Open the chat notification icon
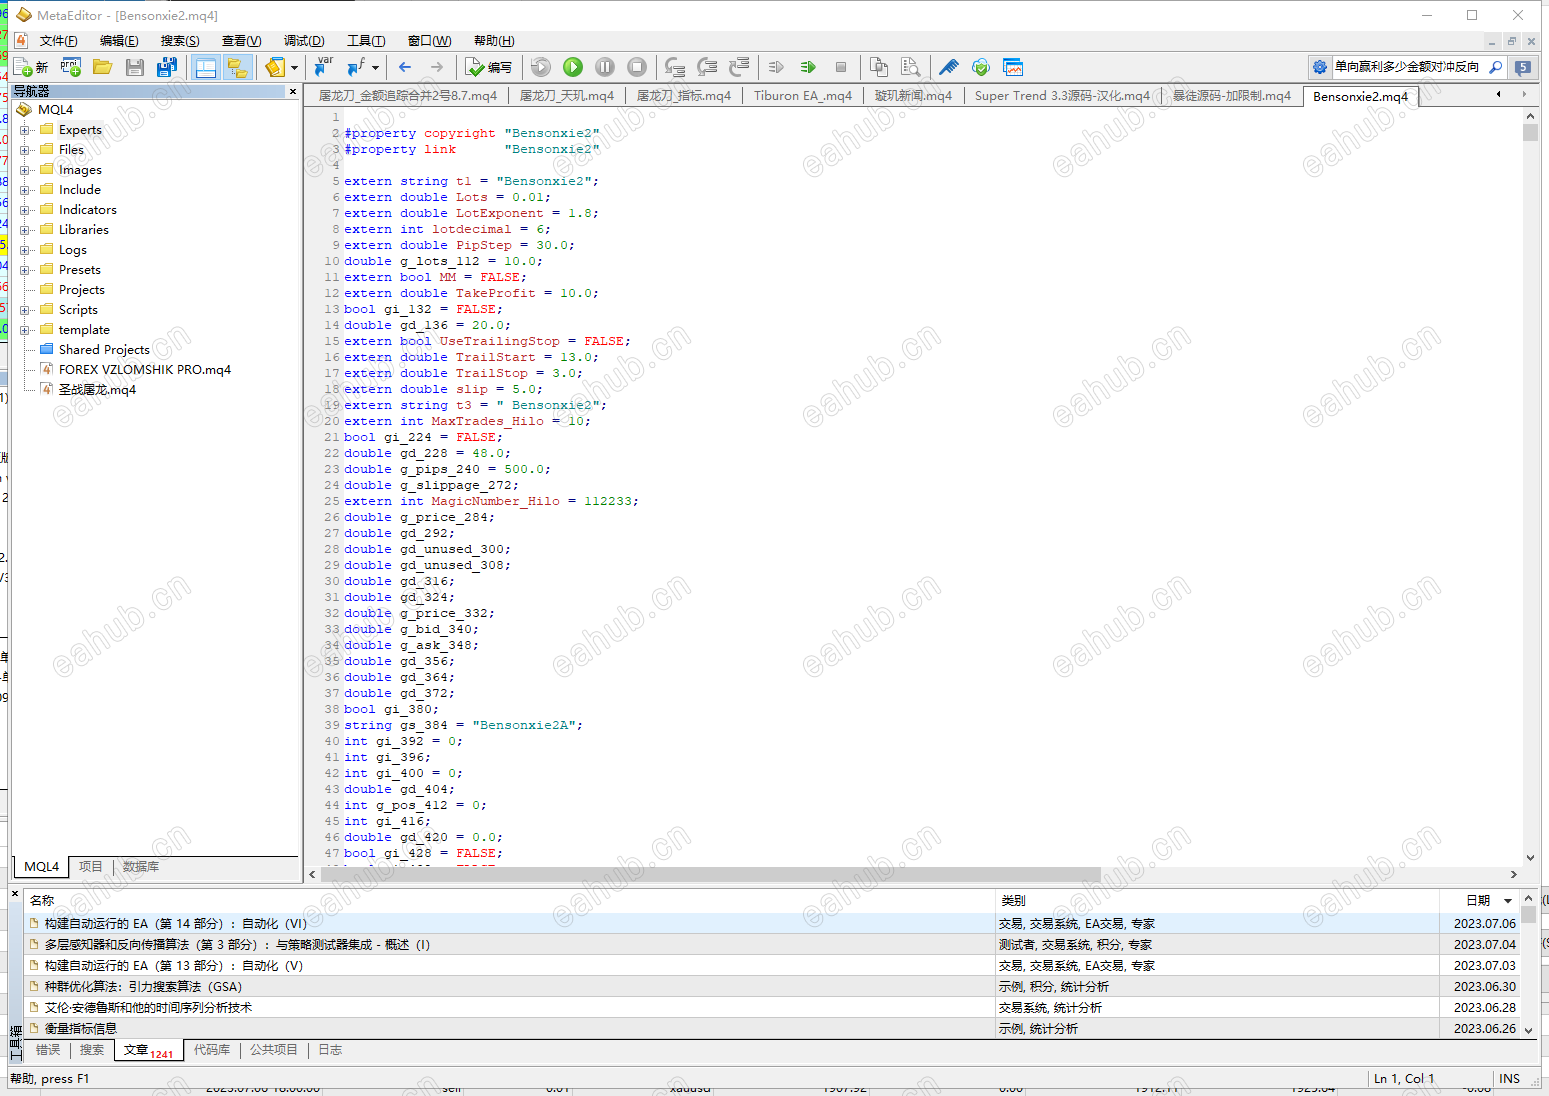1549x1096 pixels. pyautogui.click(x=1523, y=67)
